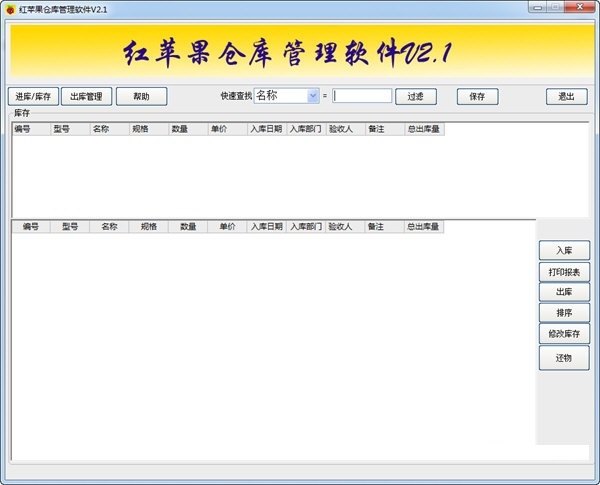Click the 入库 button on right panel
This screenshot has width=600, height=485.
click(564, 251)
